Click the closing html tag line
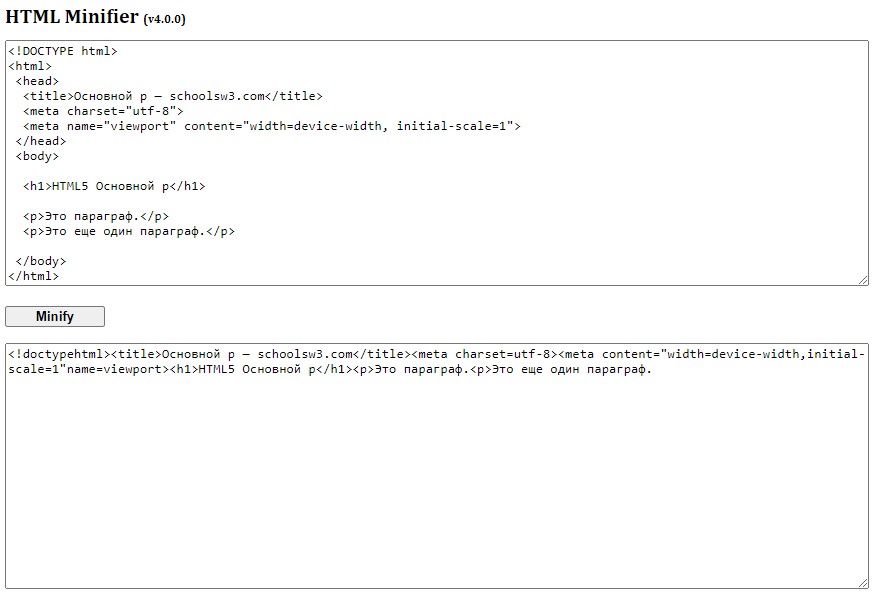This screenshot has width=874, height=598. tap(34, 276)
